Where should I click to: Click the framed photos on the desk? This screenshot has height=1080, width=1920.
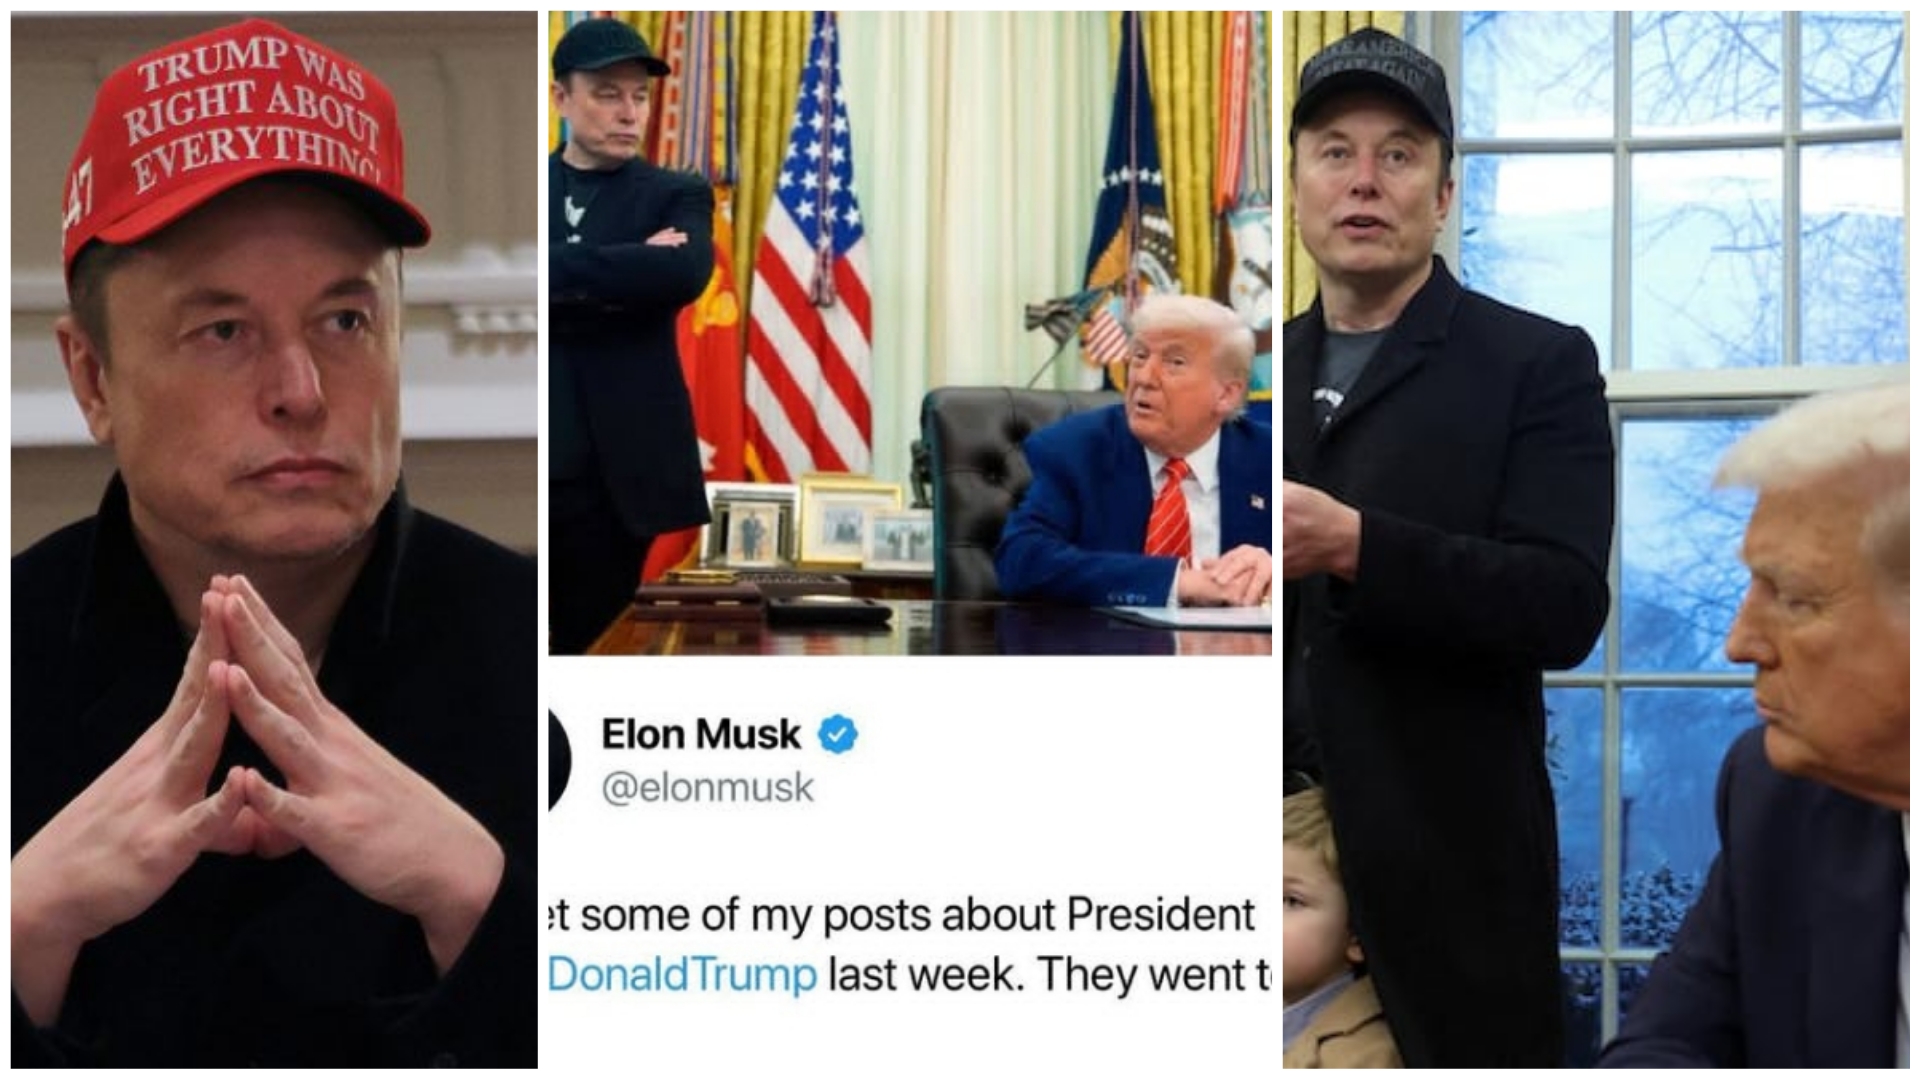(x=820, y=525)
